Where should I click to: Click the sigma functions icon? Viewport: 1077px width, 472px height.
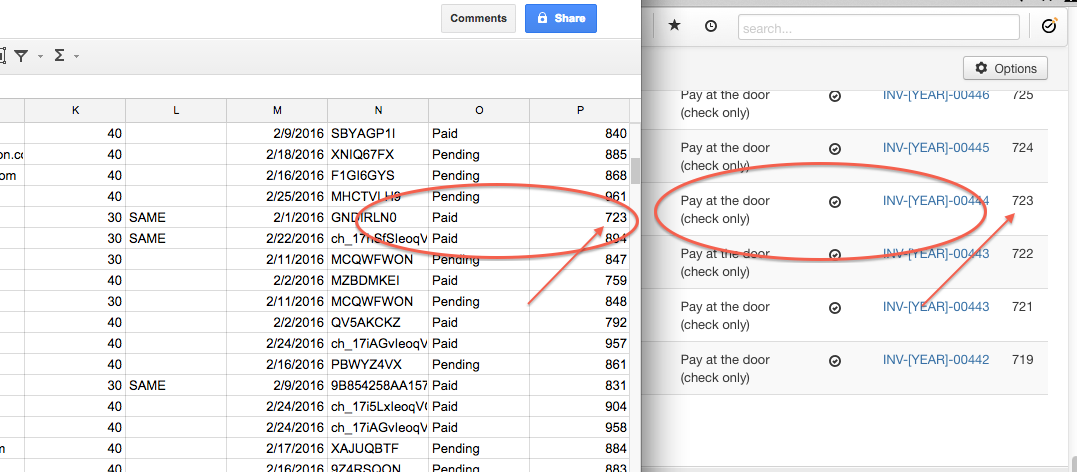point(59,56)
